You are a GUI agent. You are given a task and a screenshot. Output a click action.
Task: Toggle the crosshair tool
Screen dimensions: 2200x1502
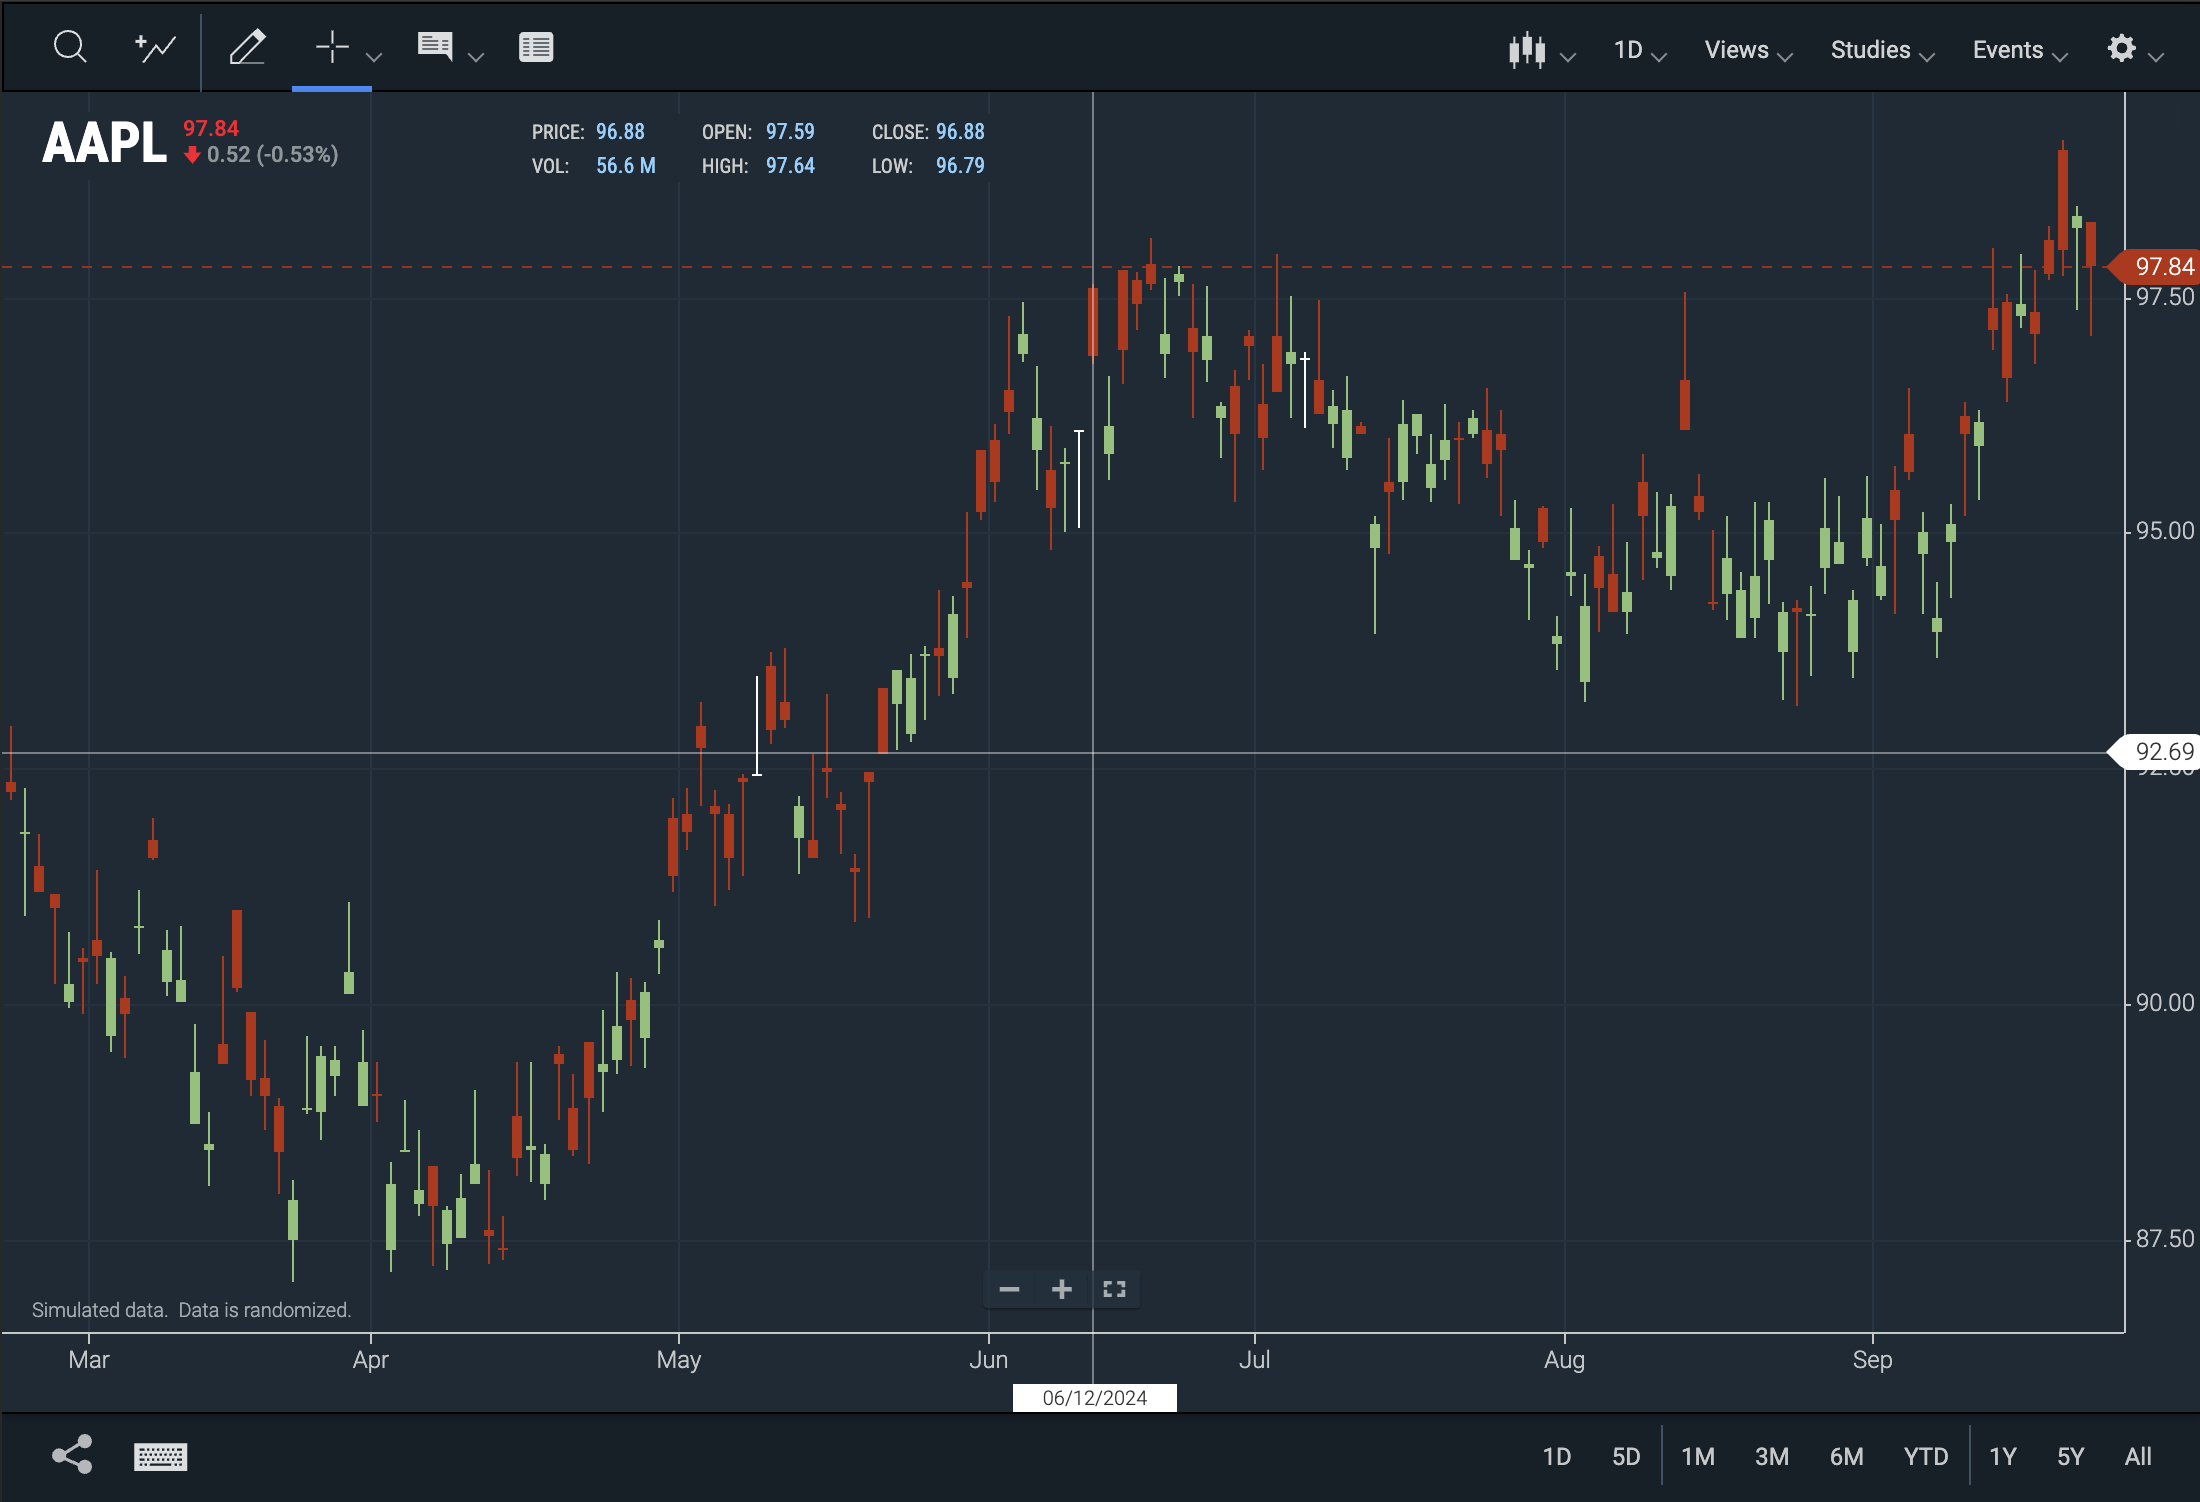tap(332, 47)
